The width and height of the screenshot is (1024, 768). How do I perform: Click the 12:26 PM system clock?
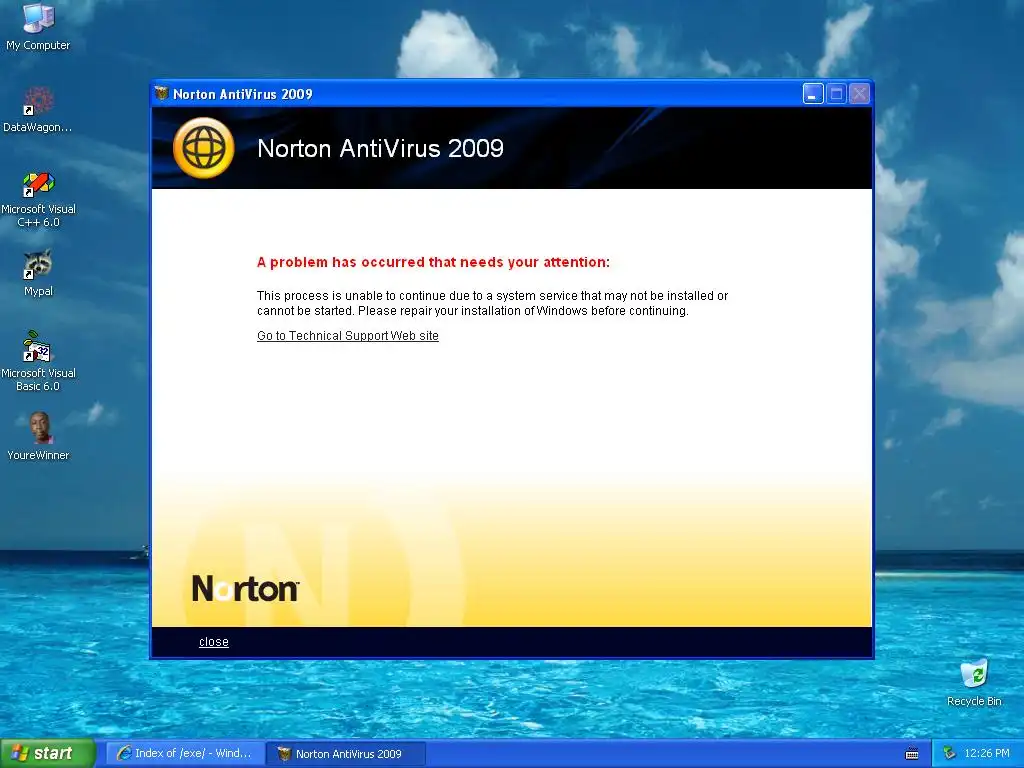tap(987, 754)
